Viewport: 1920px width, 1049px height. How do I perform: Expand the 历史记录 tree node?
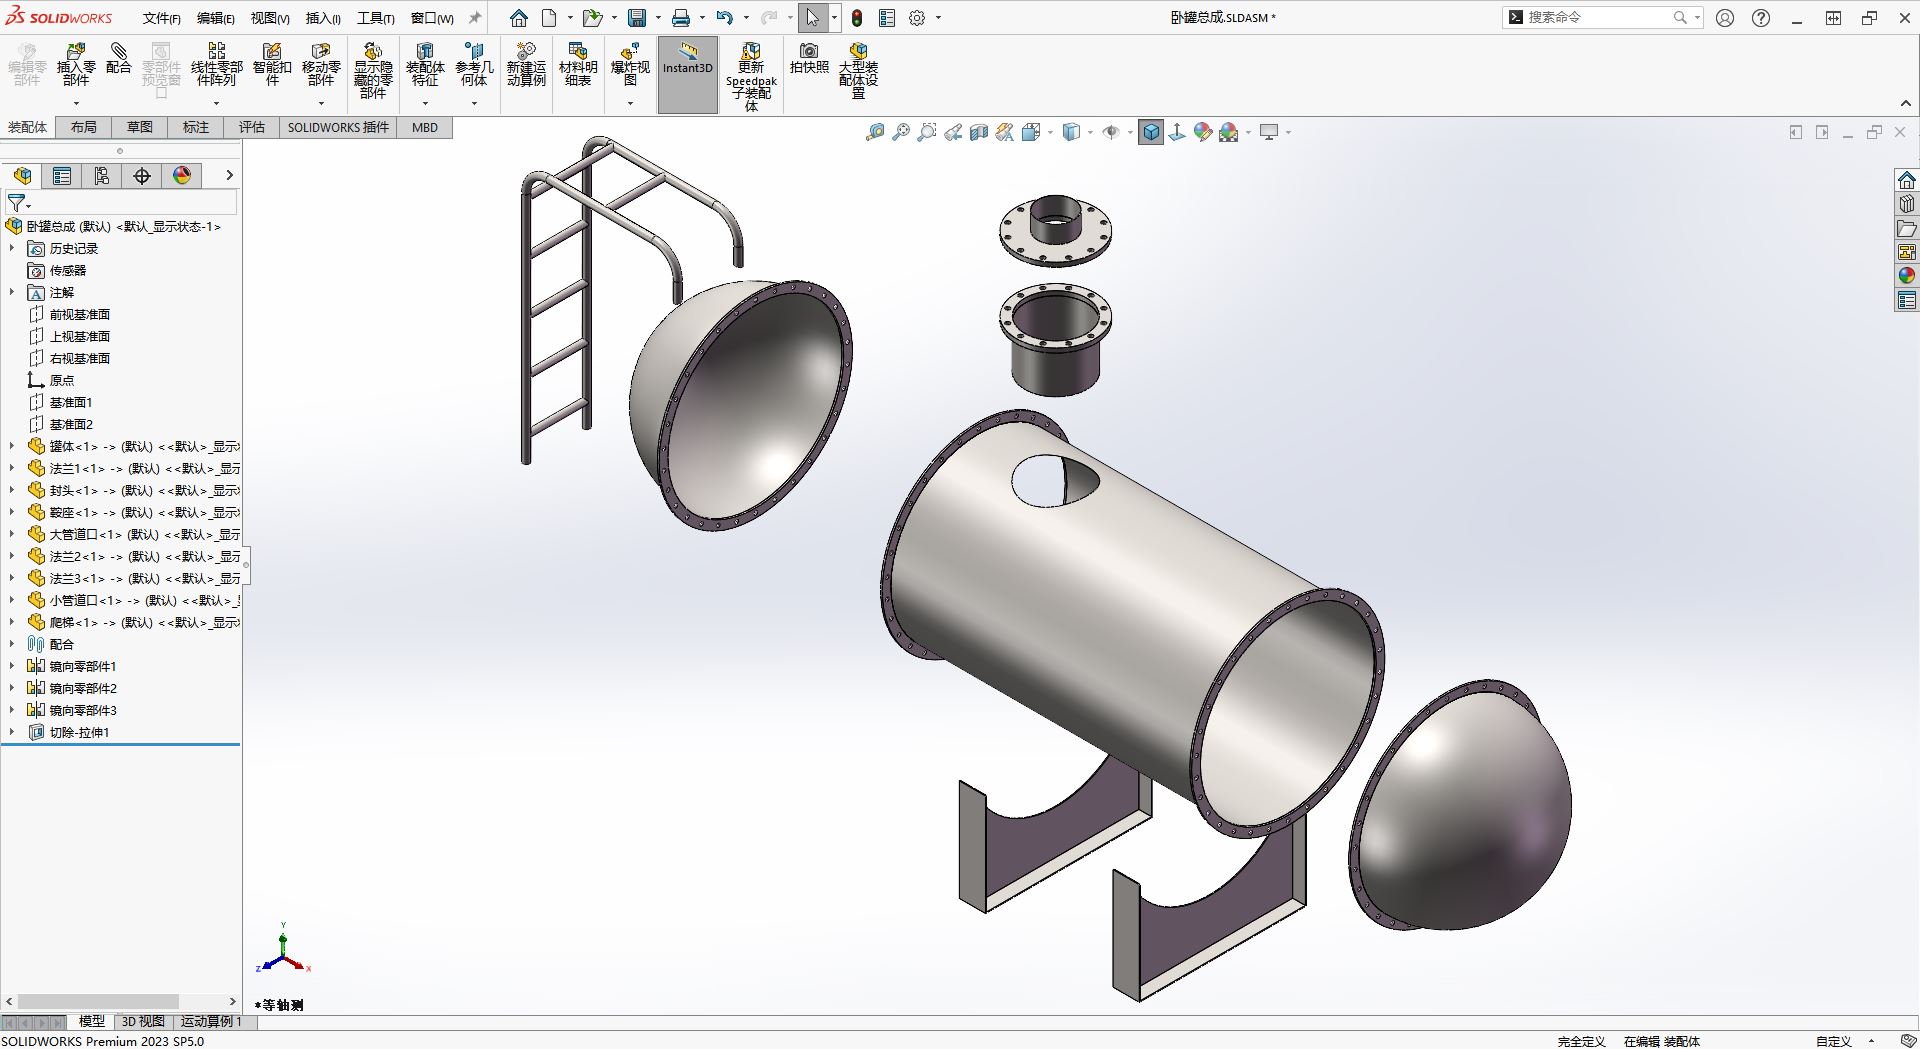(12, 248)
